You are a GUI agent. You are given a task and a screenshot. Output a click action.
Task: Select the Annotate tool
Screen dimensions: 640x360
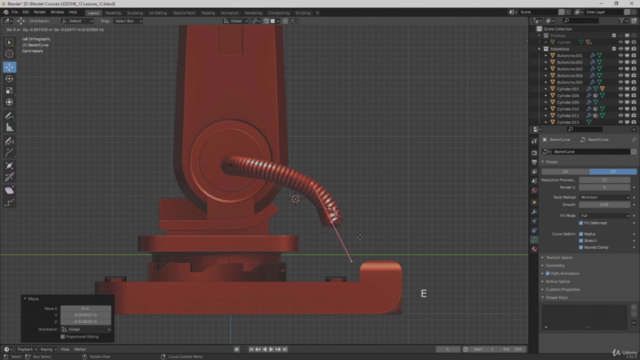pos(9,116)
